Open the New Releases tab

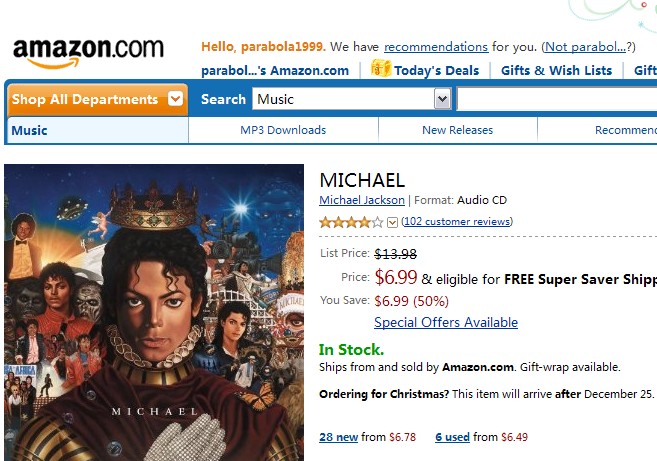pyautogui.click(x=457, y=130)
